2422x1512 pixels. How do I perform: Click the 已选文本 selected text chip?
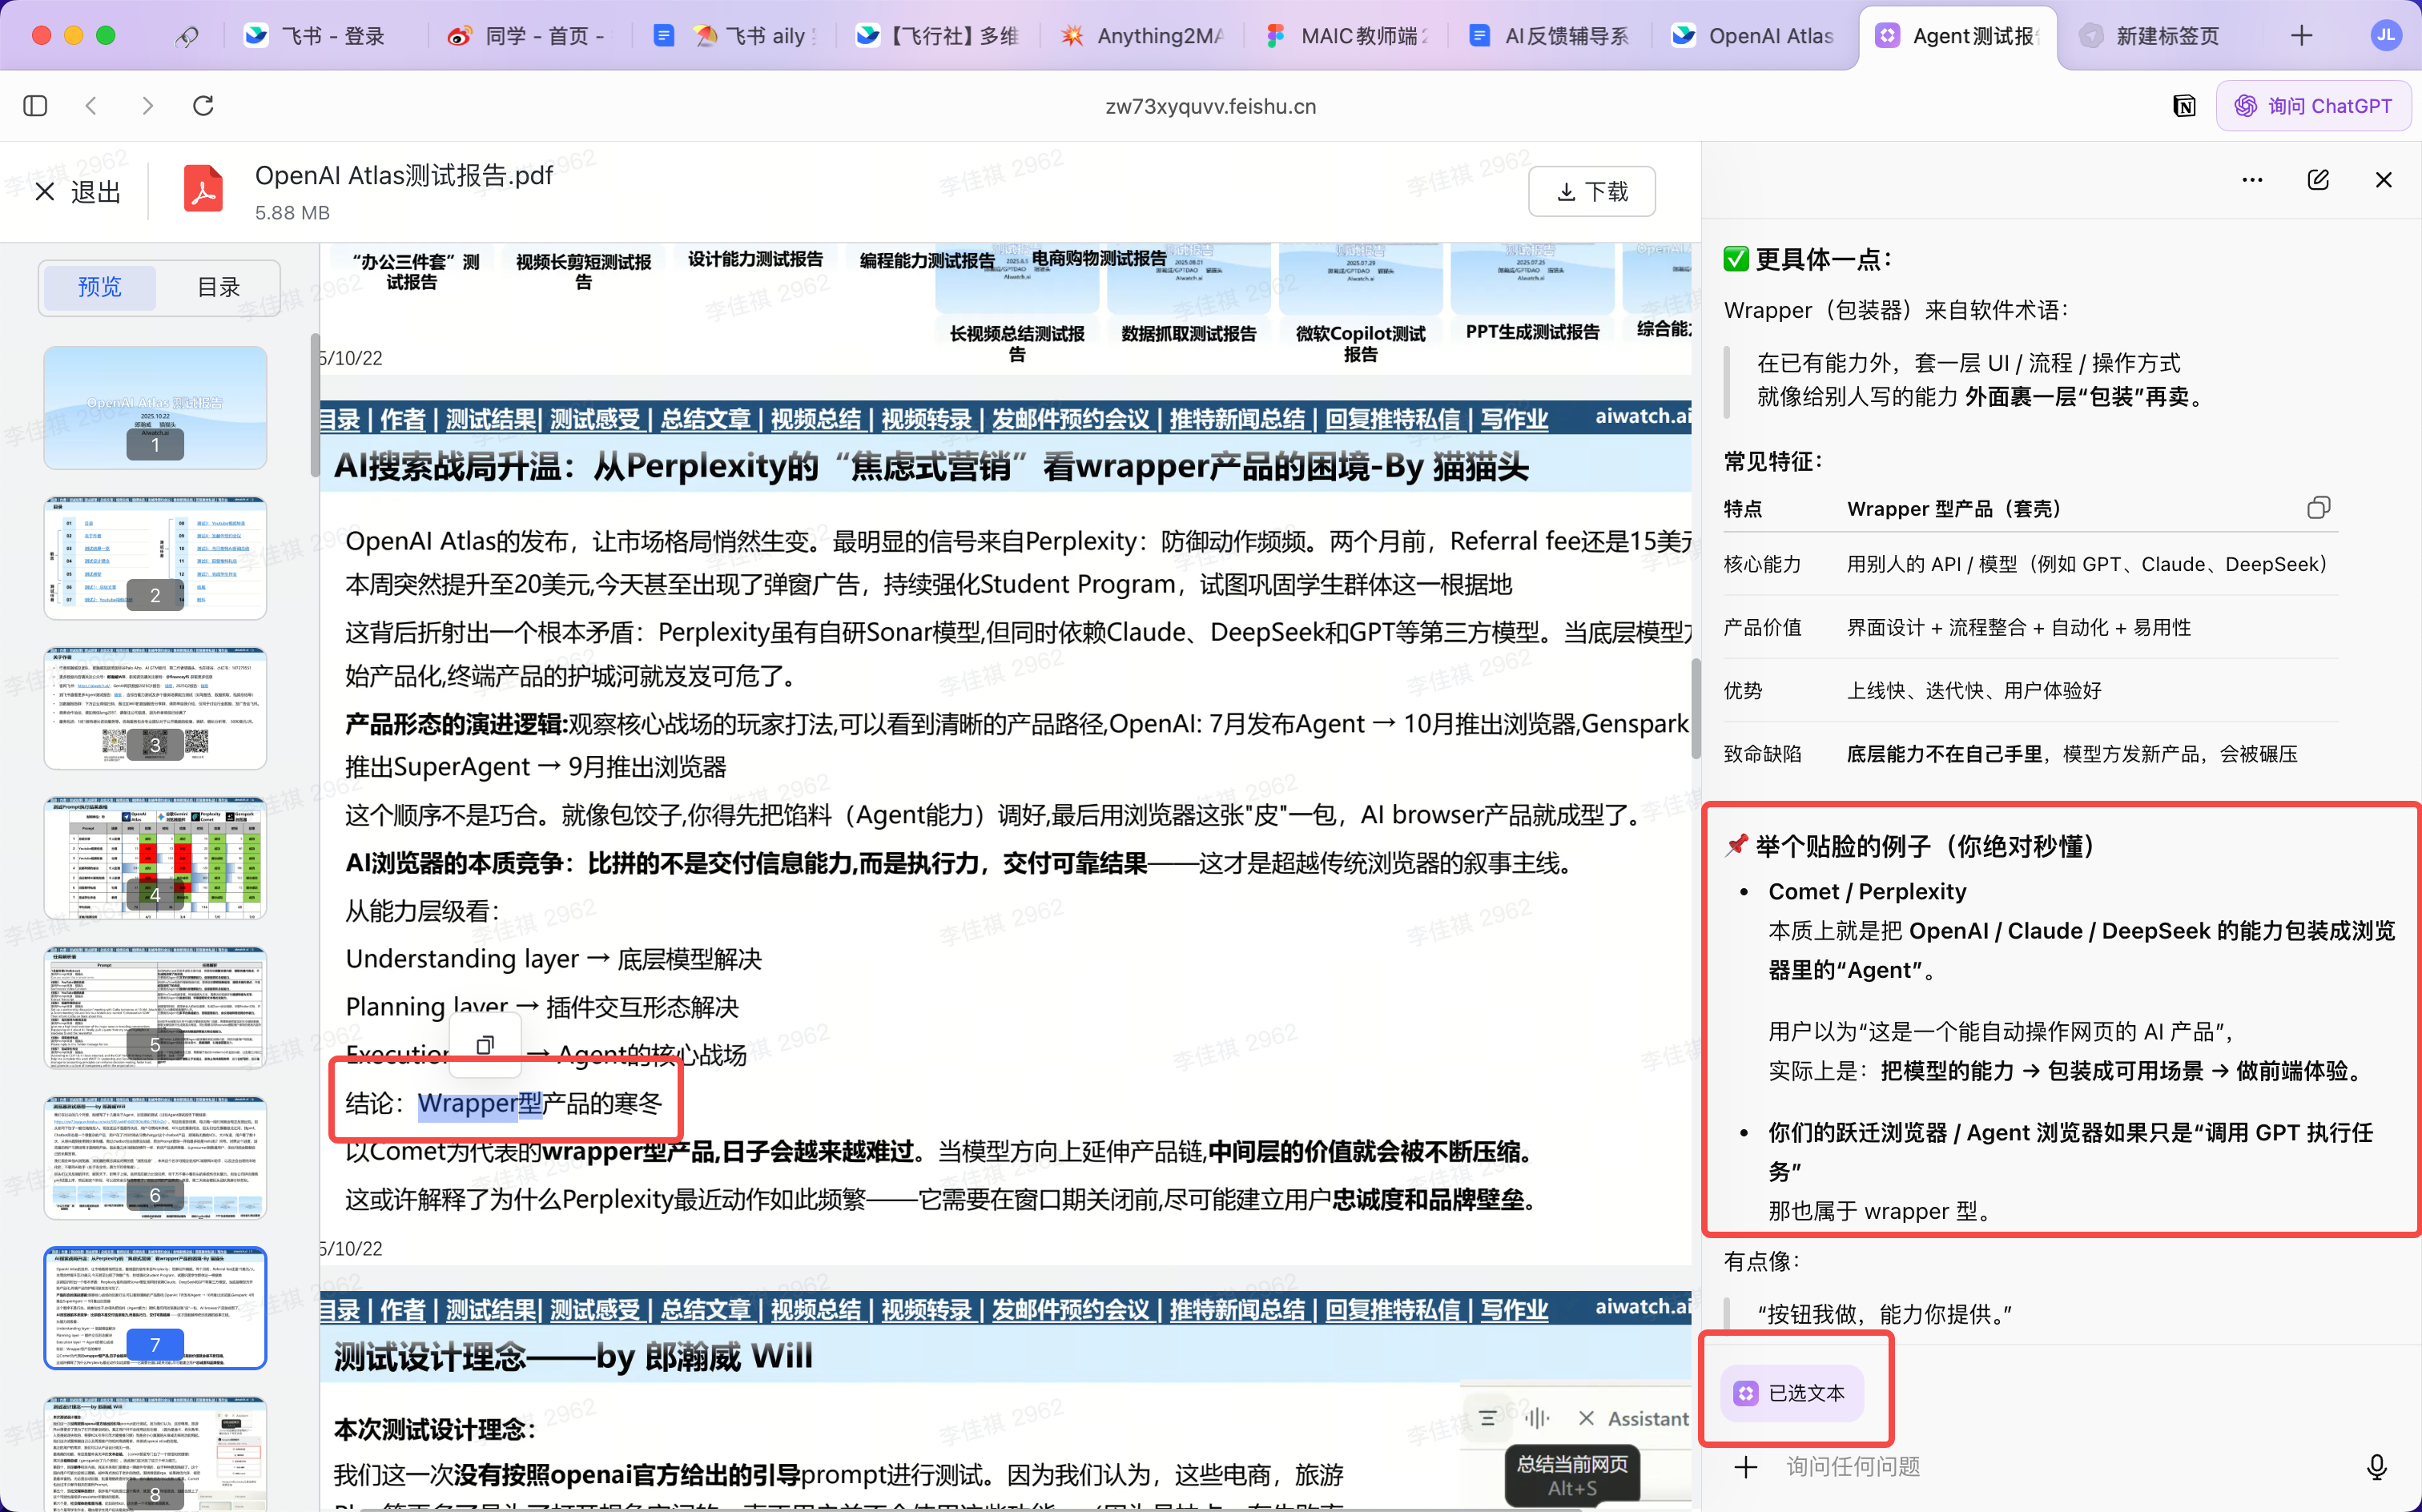pos(1792,1393)
